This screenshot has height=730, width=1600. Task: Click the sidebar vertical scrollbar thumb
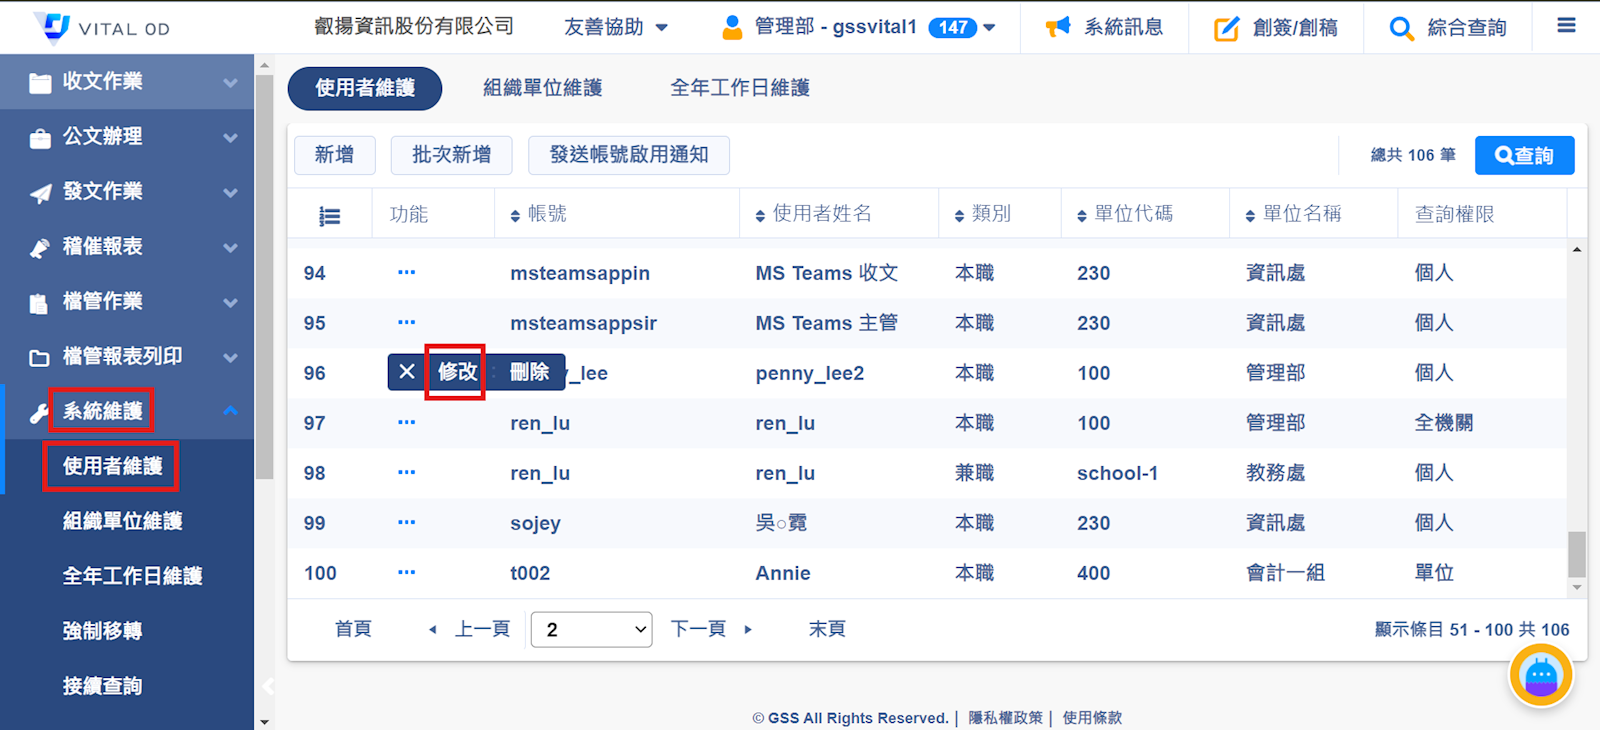coord(264,278)
